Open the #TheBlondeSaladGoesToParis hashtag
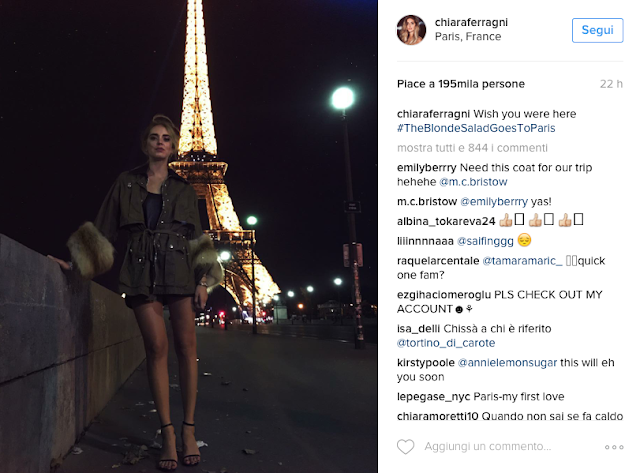The height and width of the screenshot is (473, 640). click(476, 128)
